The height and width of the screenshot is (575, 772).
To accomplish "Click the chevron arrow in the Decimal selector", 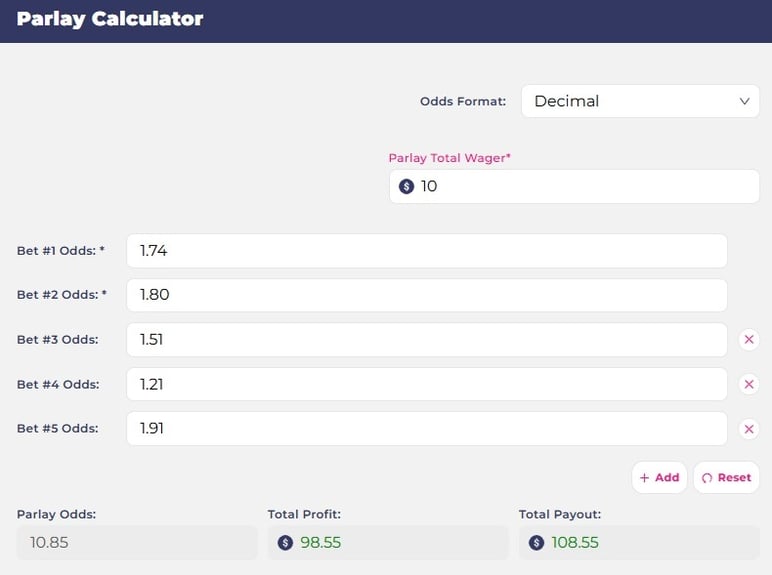I will [744, 101].
